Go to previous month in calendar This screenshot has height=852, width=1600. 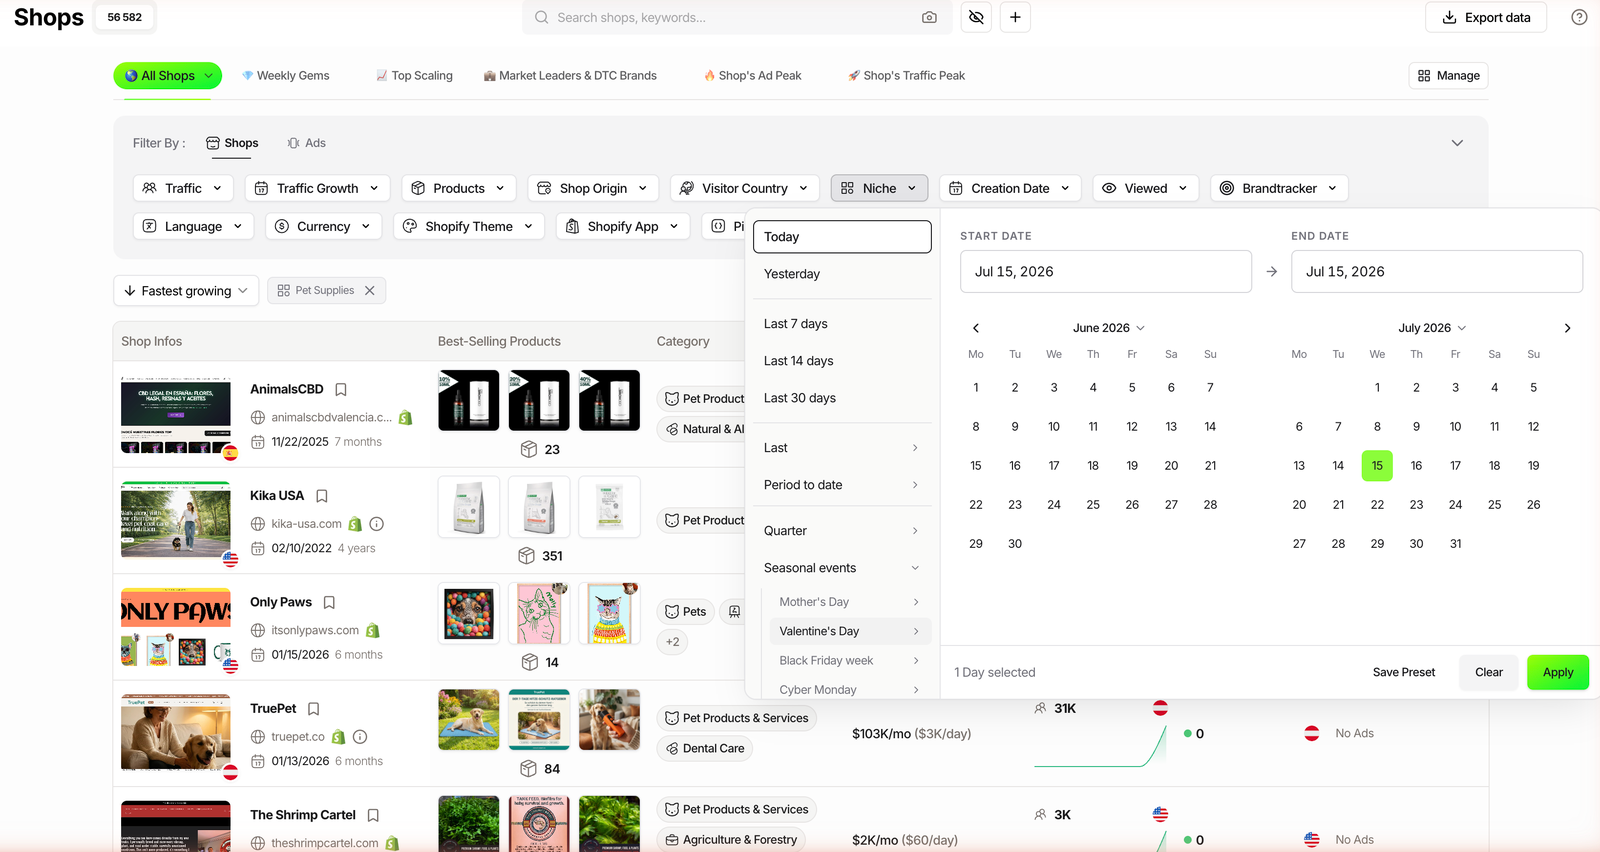(976, 328)
